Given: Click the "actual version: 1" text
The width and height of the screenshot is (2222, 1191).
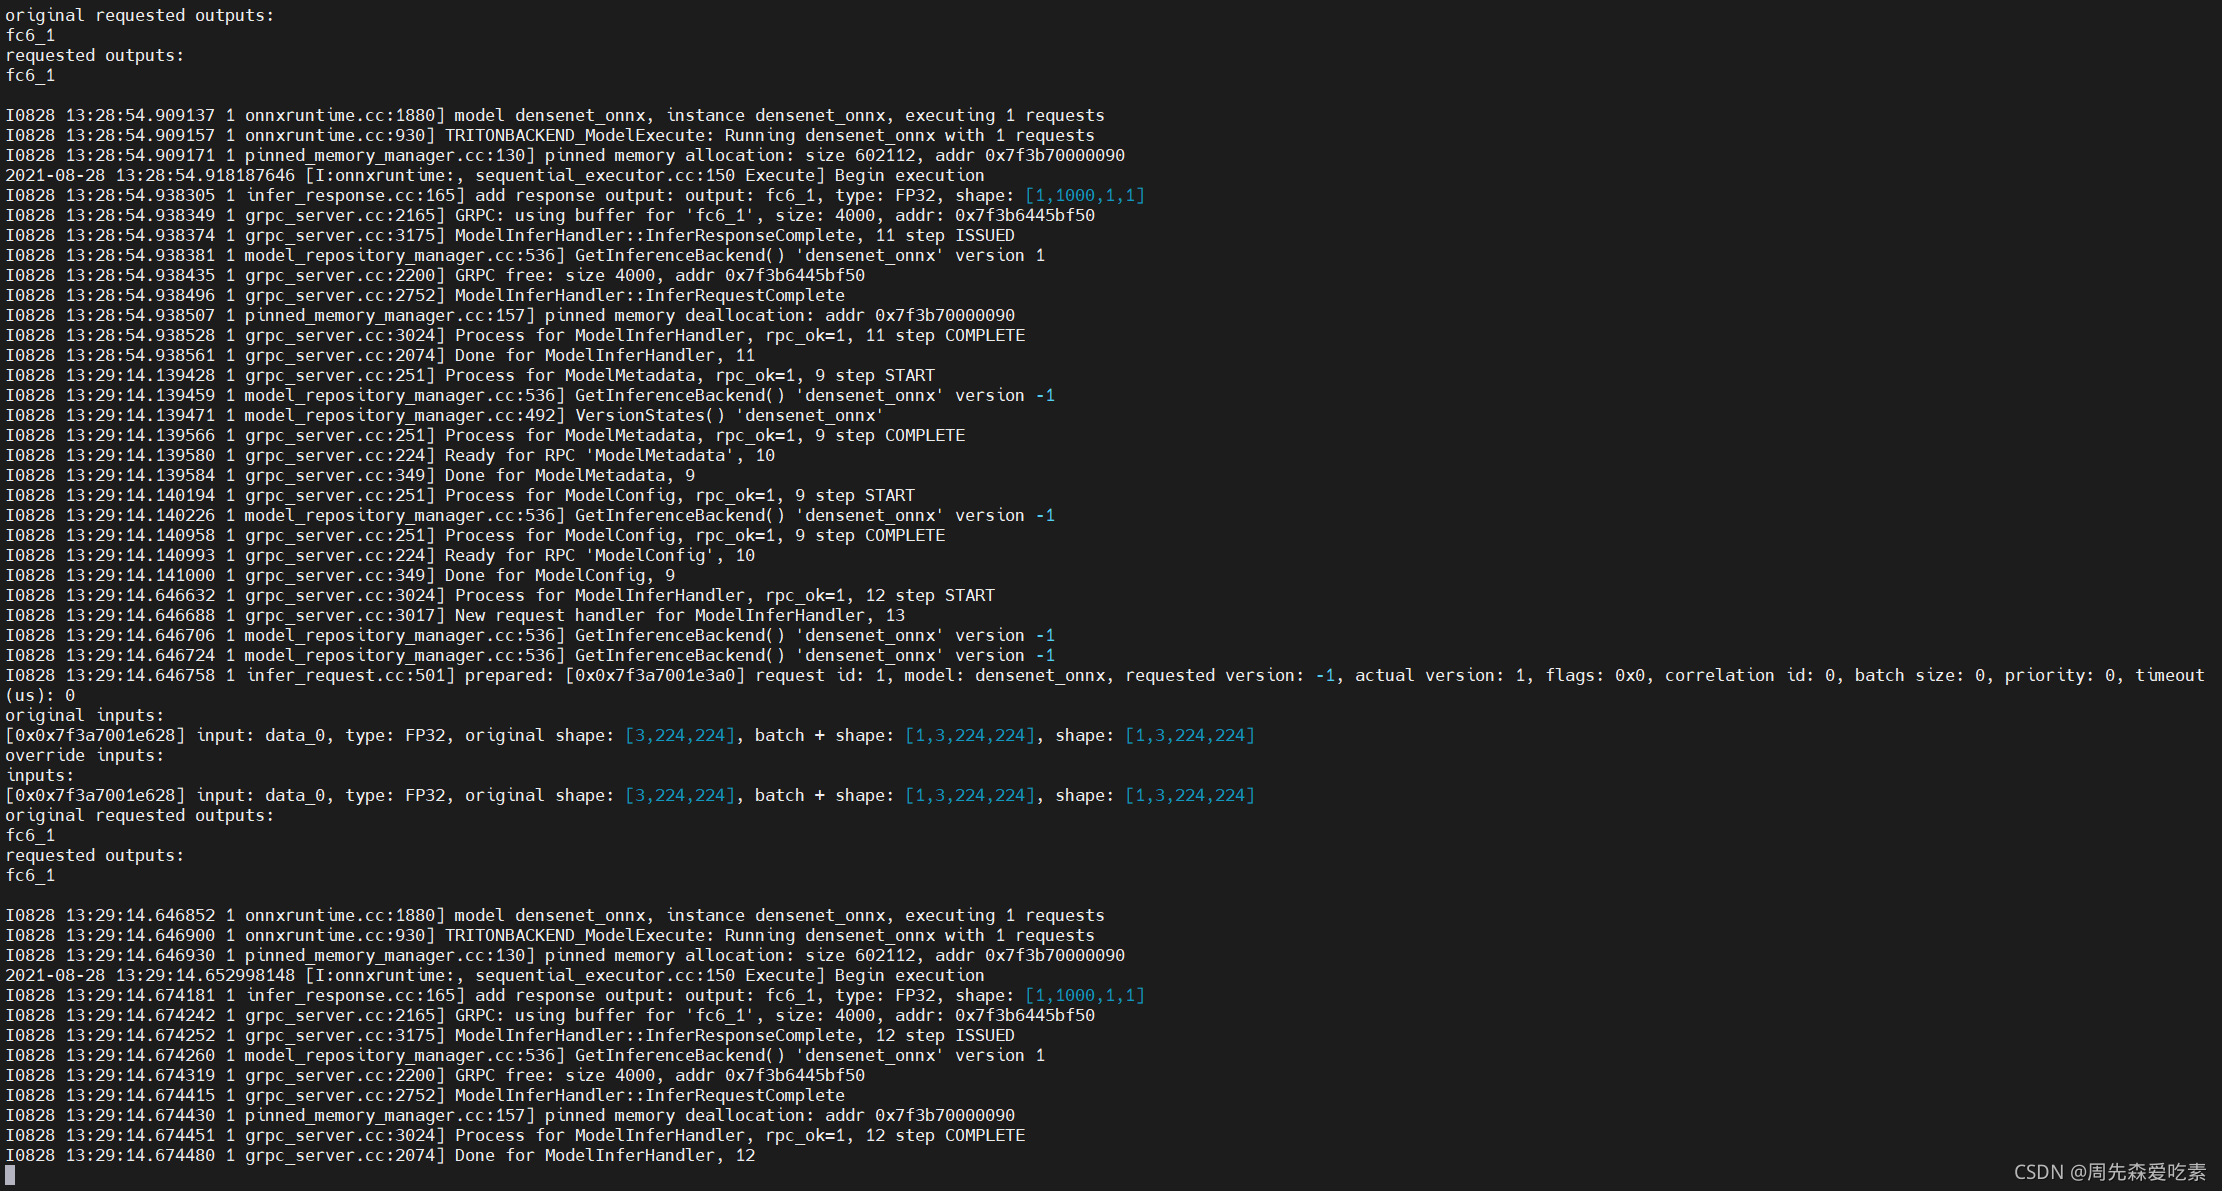Looking at the screenshot, I should [x=1439, y=675].
